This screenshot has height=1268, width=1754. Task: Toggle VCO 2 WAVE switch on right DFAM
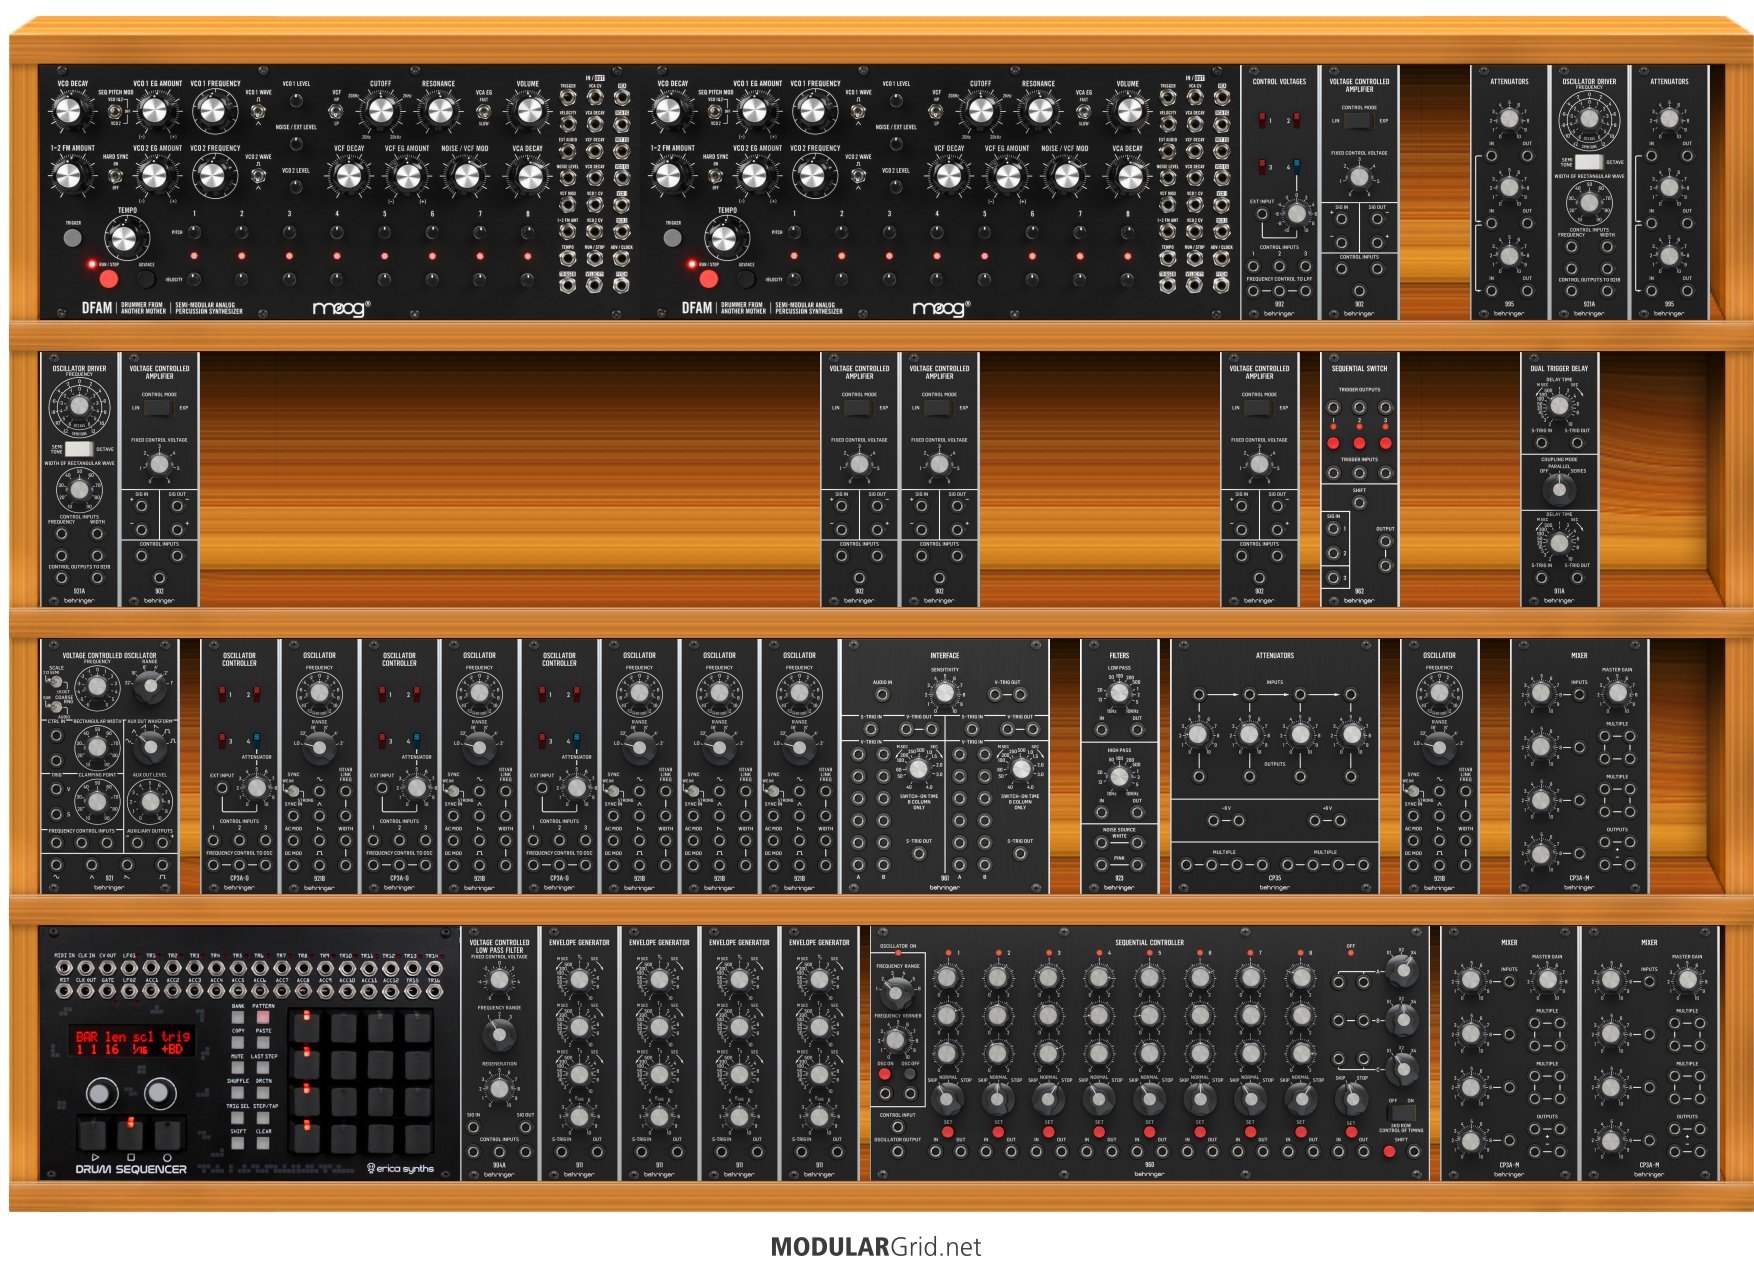pyautogui.click(x=858, y=174)
